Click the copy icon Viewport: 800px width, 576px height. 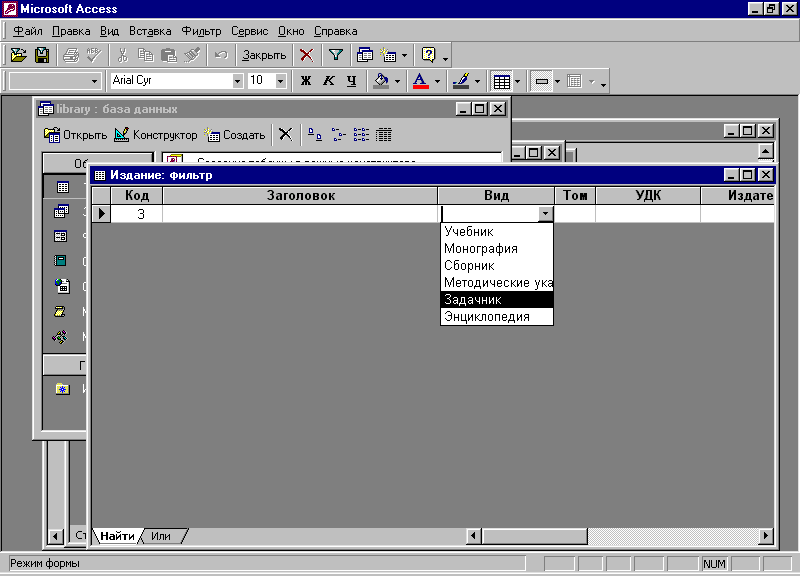146,55
